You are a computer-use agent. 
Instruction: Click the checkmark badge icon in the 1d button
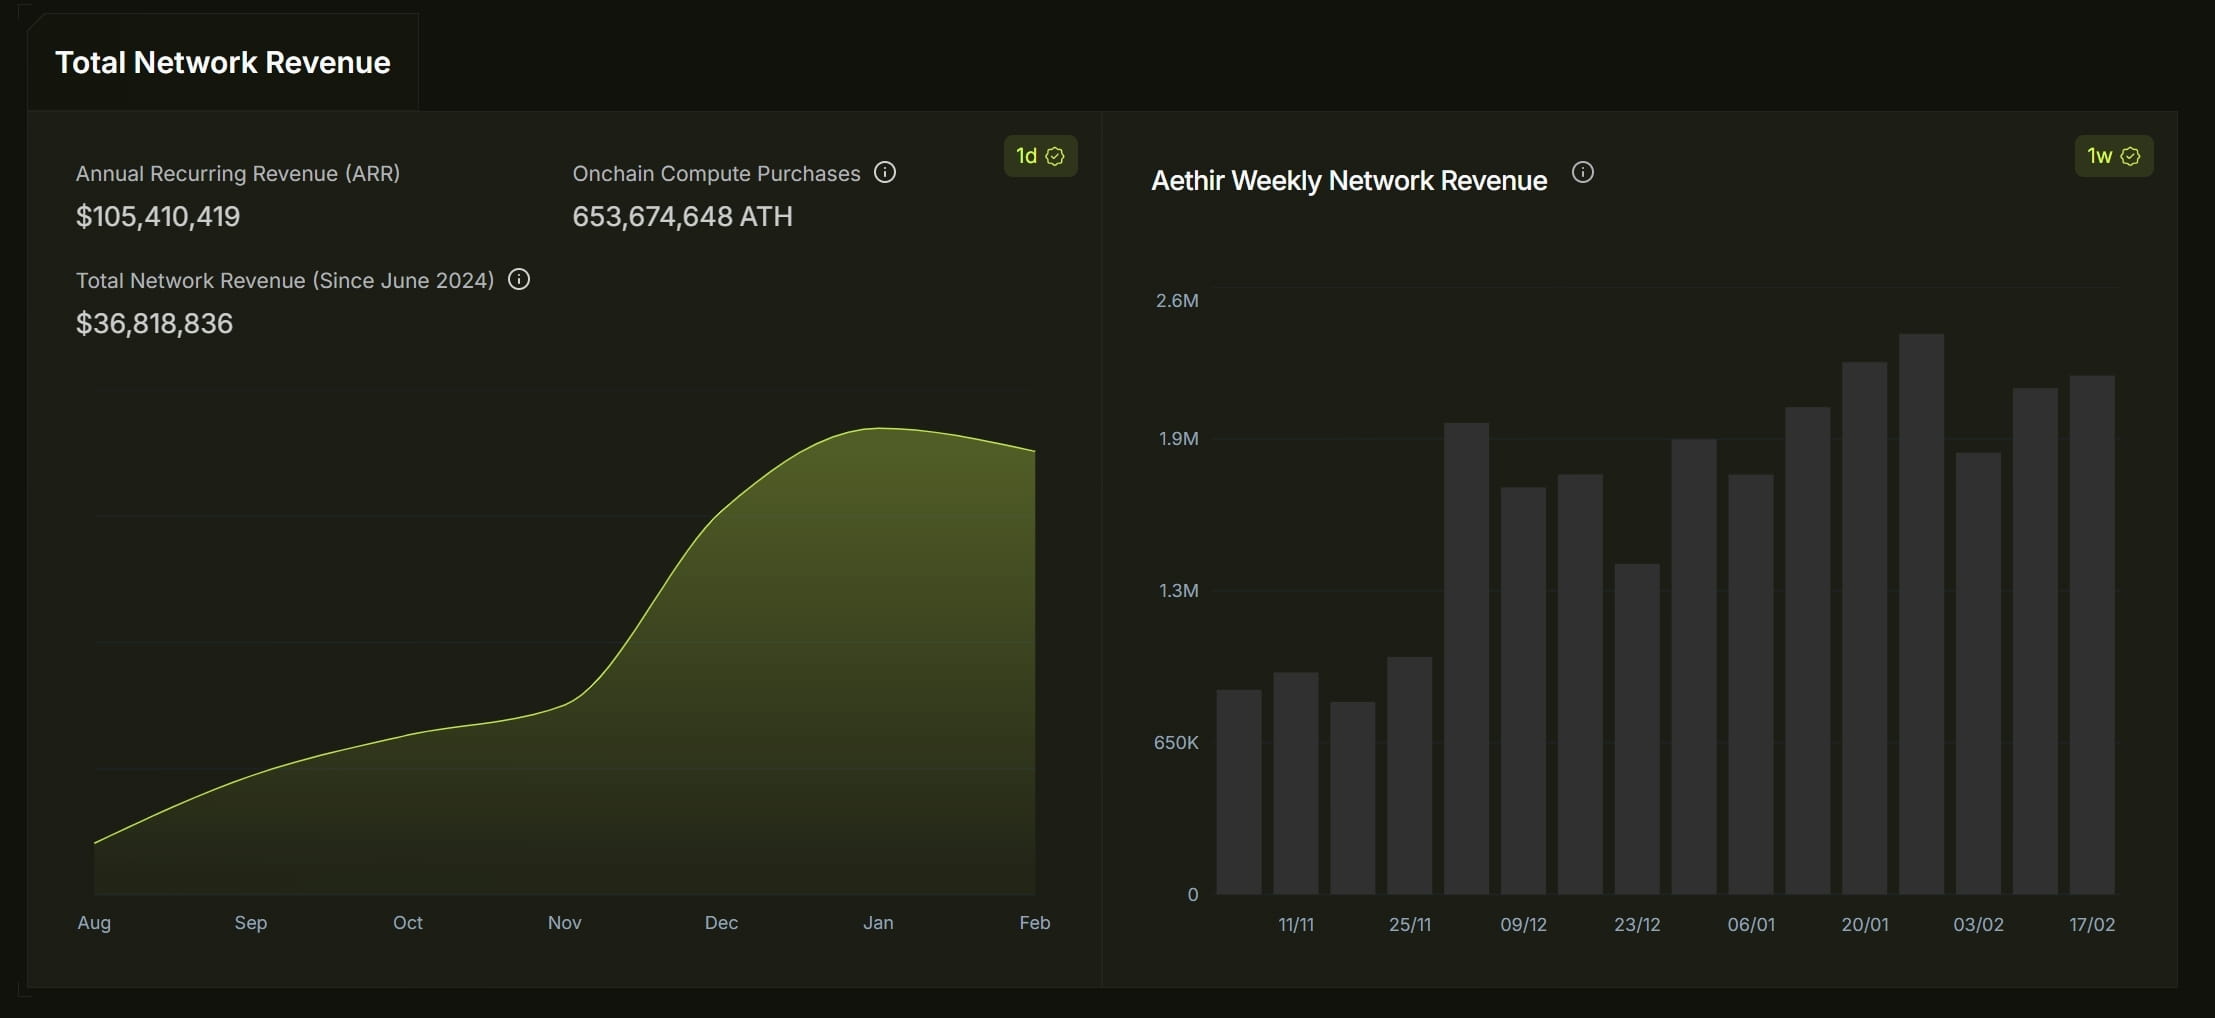coord(1055,156)
